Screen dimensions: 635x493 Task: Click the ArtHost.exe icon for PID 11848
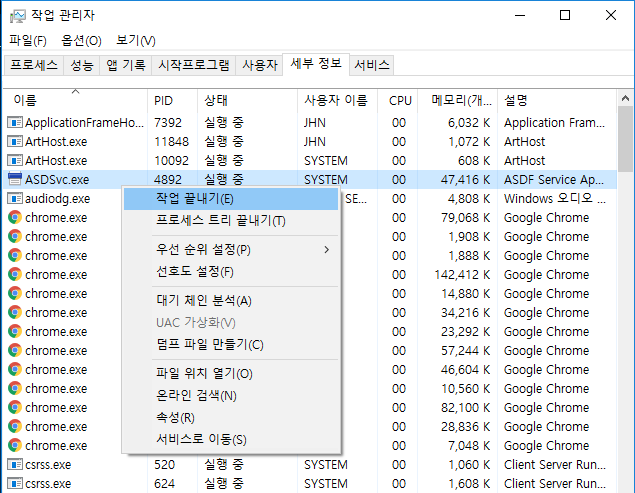click(15, 141)
